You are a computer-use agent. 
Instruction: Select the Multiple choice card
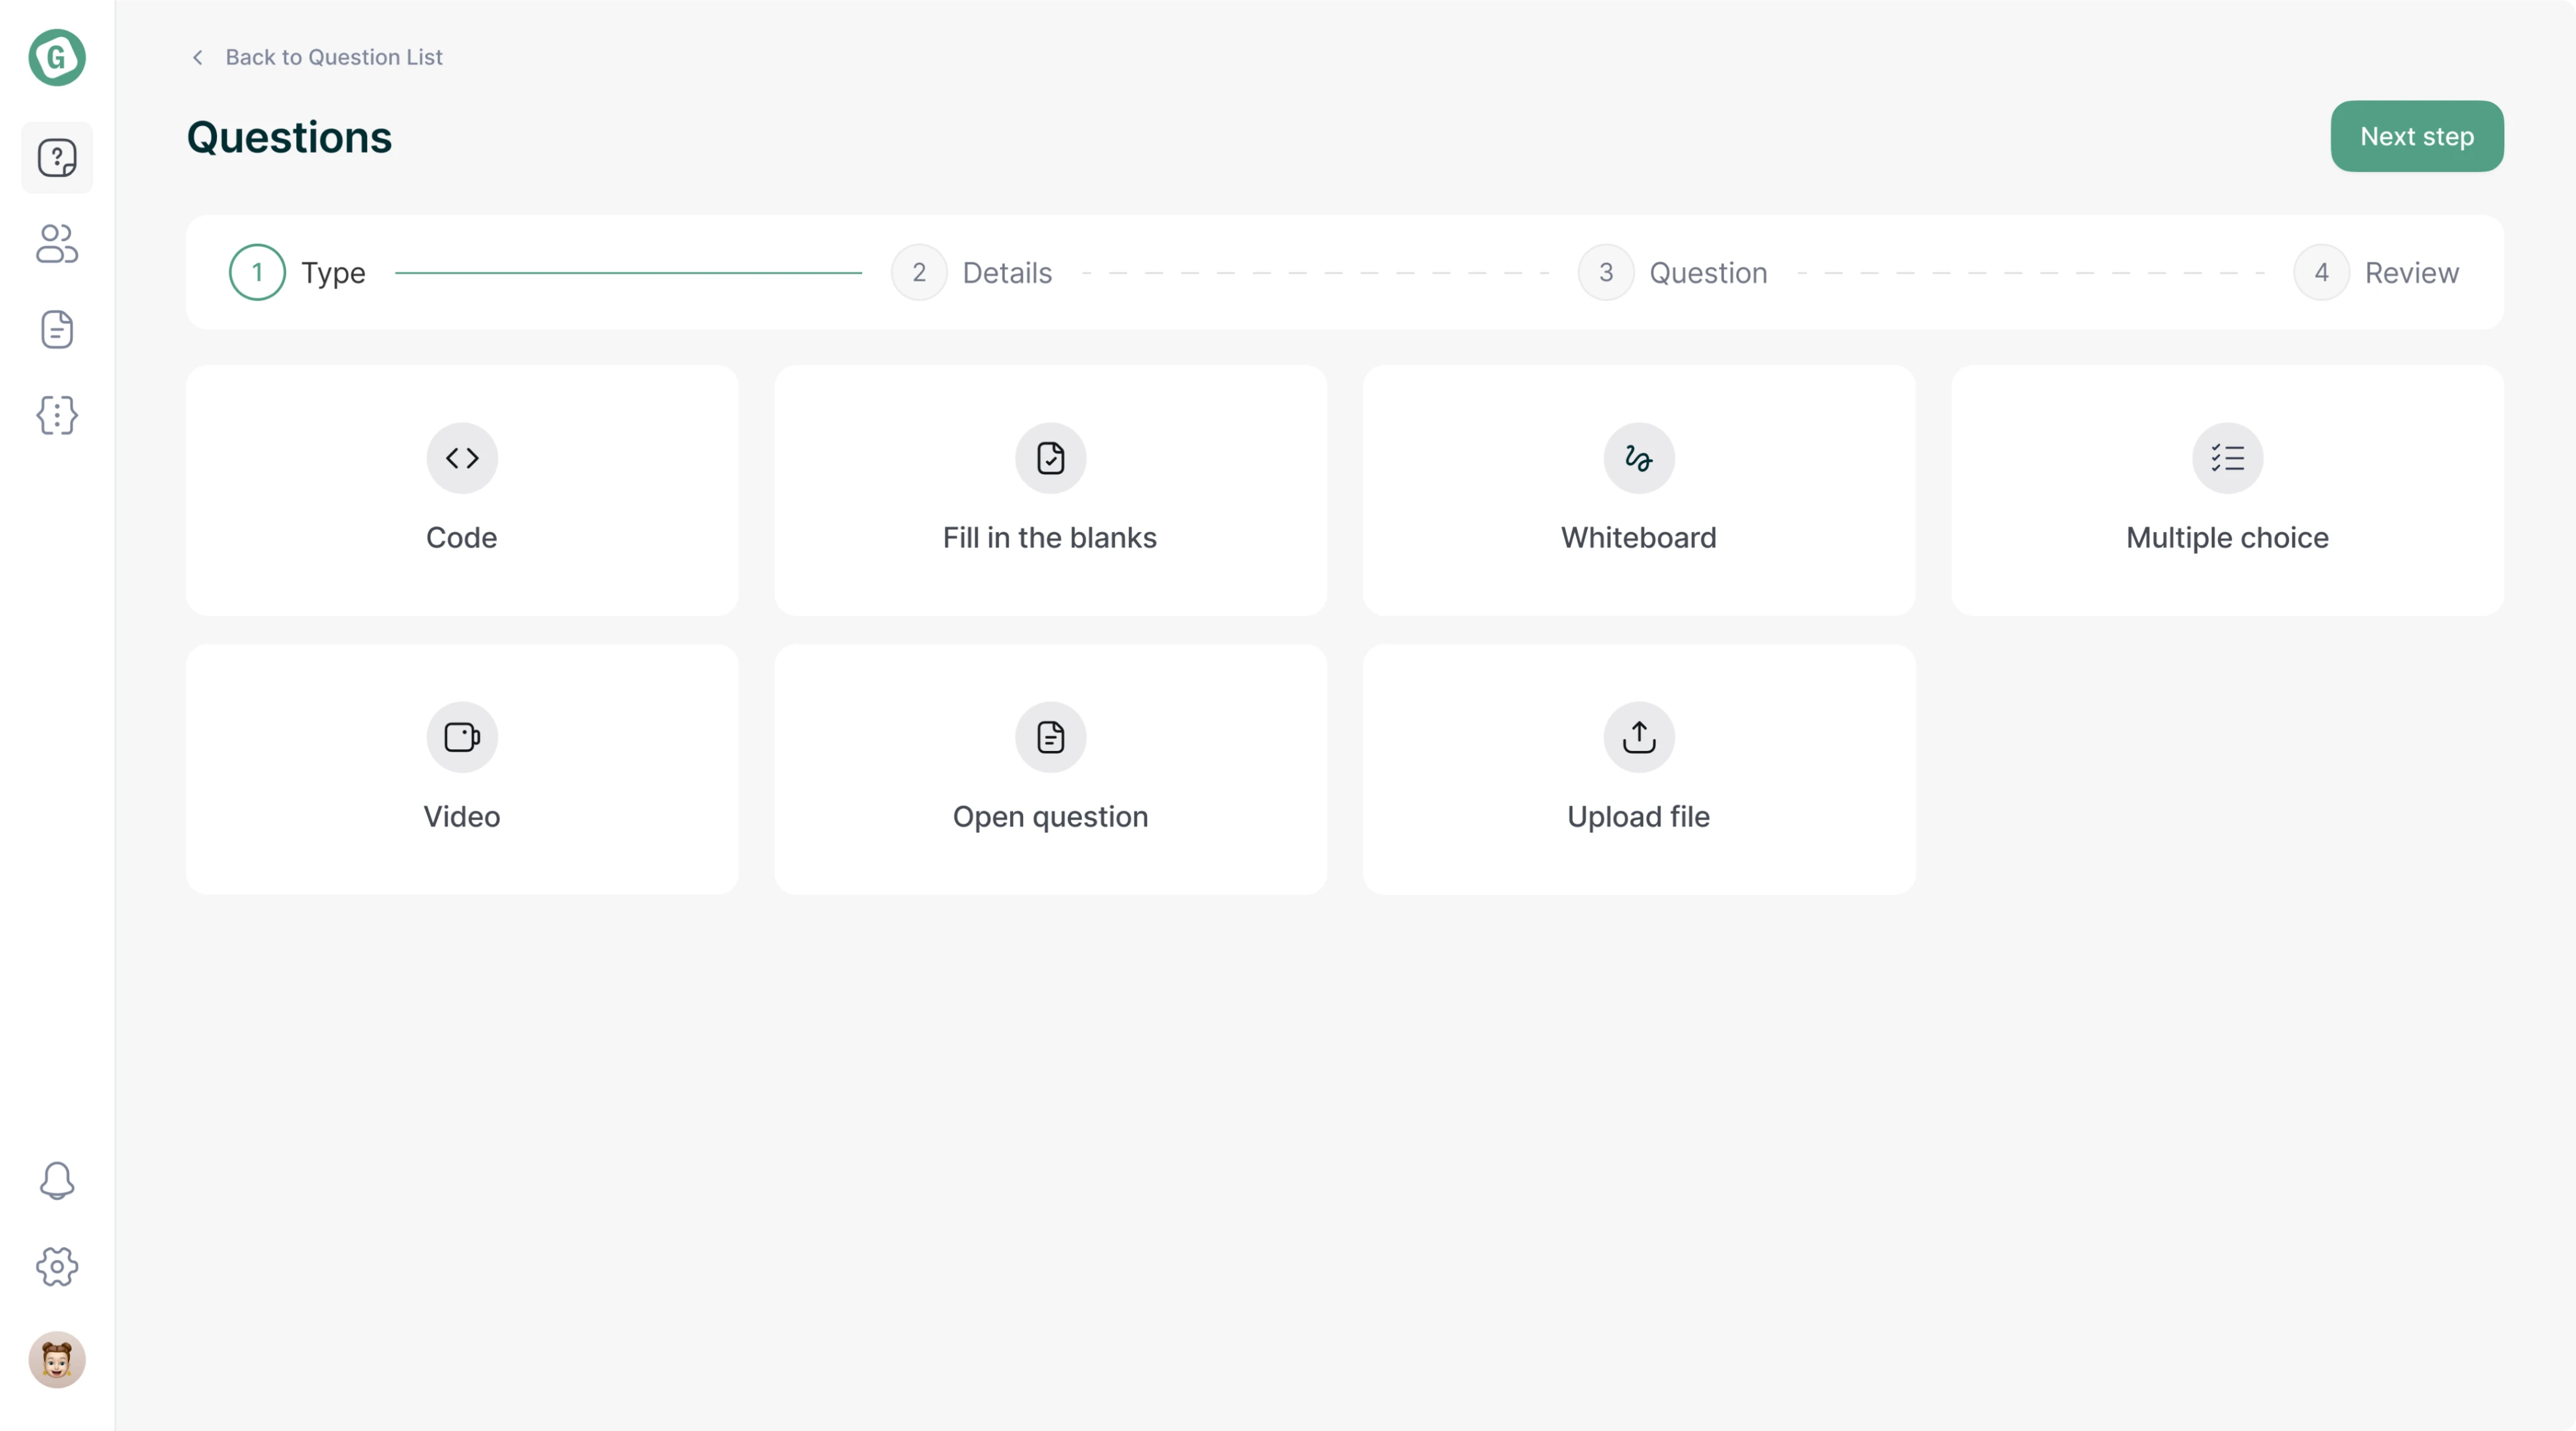pos(2227,490)
